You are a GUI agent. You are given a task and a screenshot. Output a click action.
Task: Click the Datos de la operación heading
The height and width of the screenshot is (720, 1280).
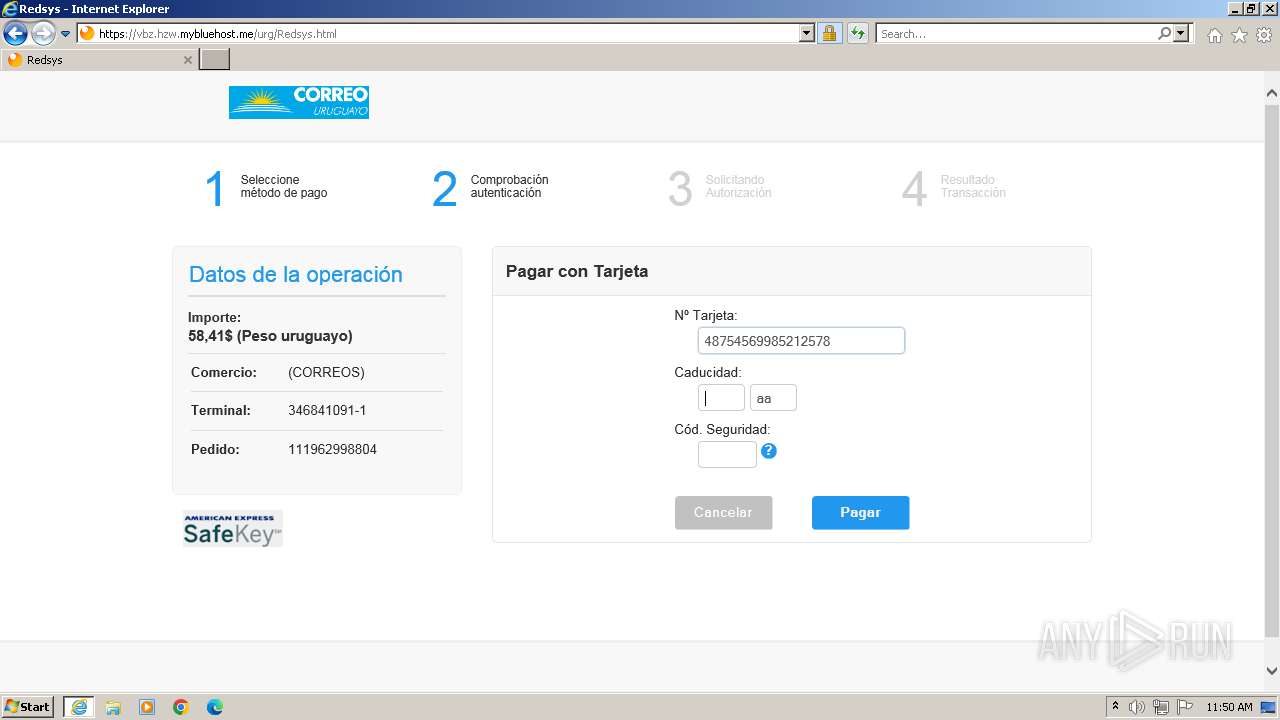tap(296, 274)
